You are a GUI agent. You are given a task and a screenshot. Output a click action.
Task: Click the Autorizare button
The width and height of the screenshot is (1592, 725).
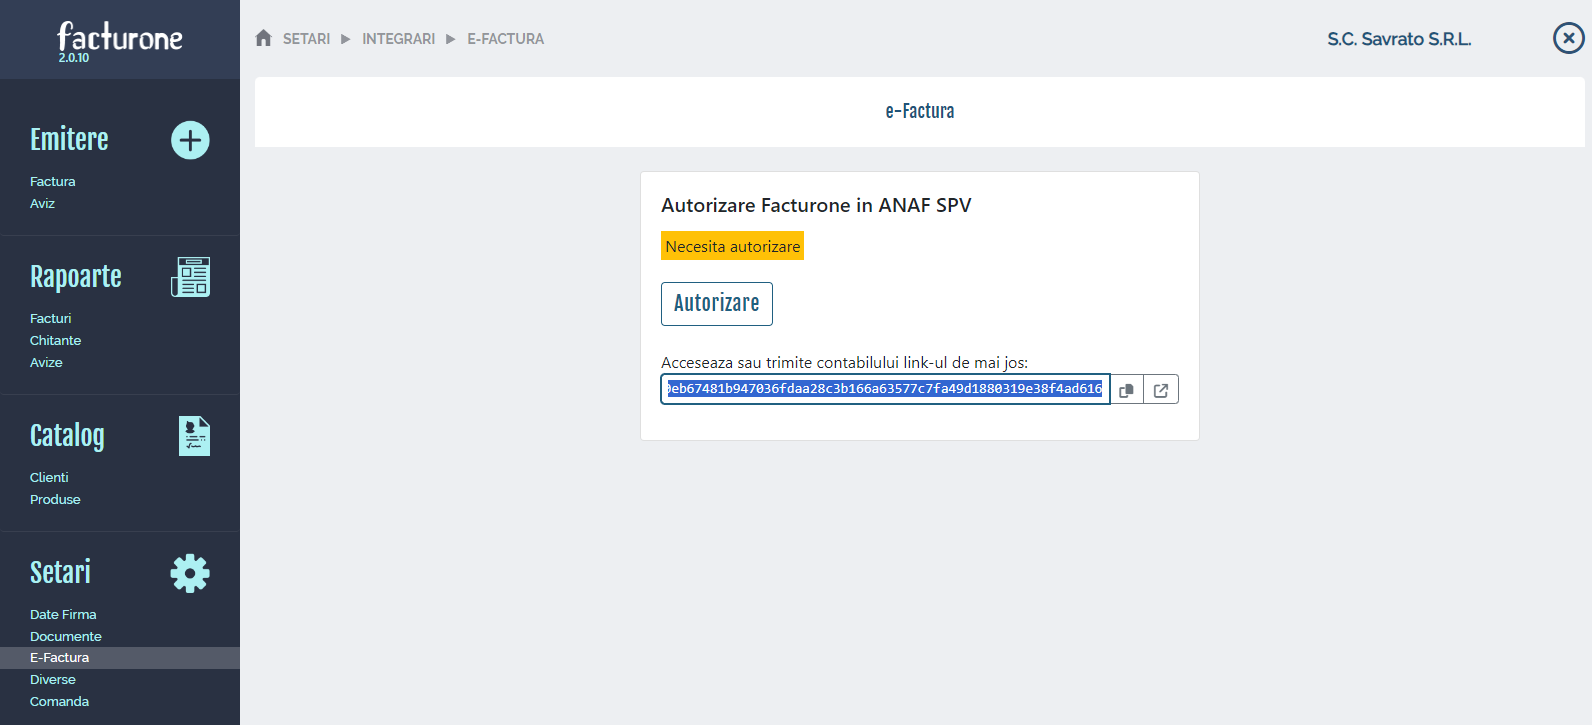coord(717,304)
